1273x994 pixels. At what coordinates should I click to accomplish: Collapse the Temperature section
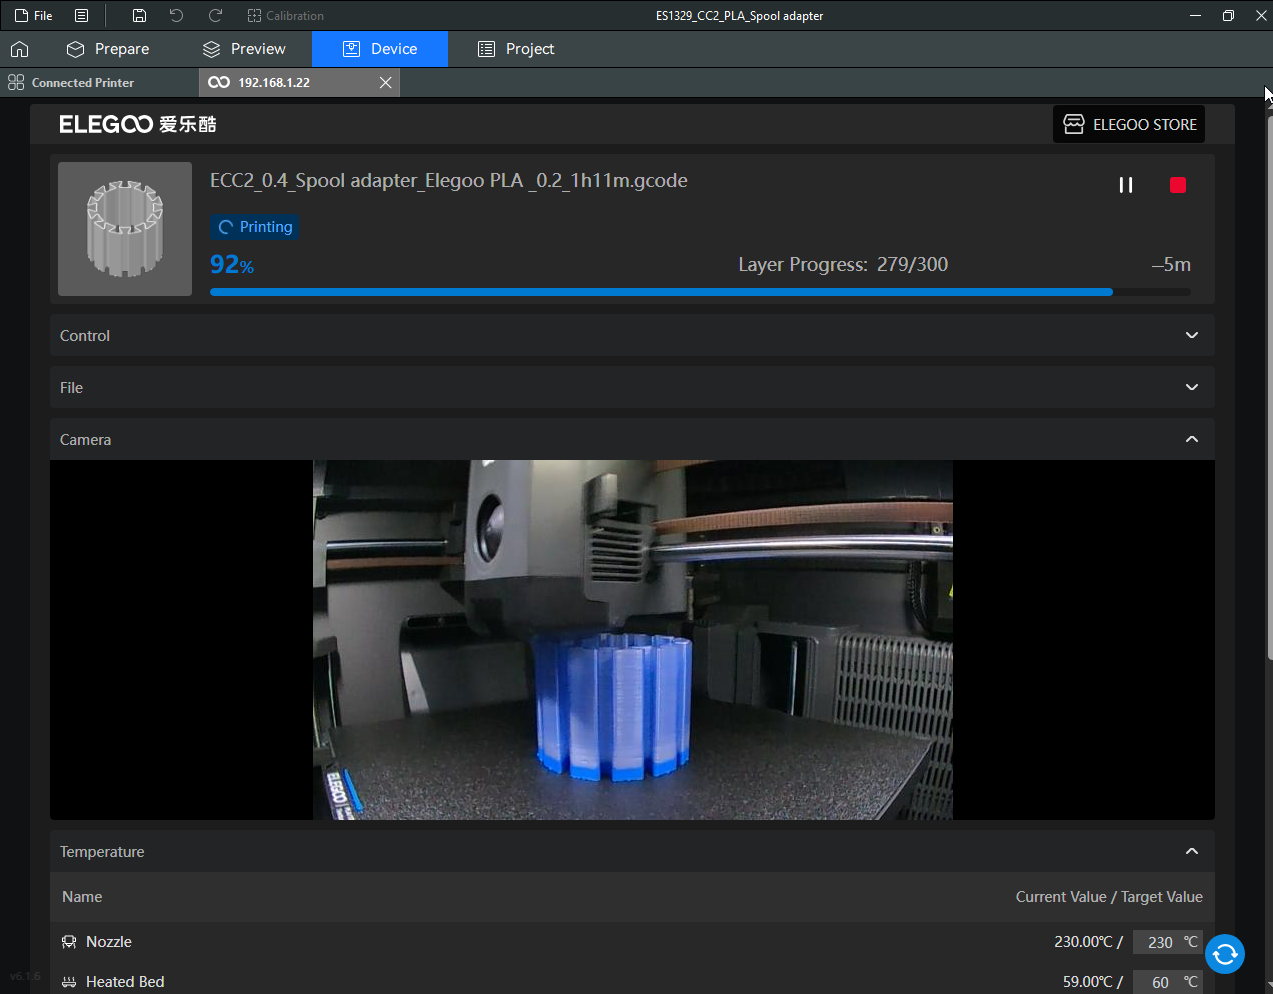[x=1191, y=852]
